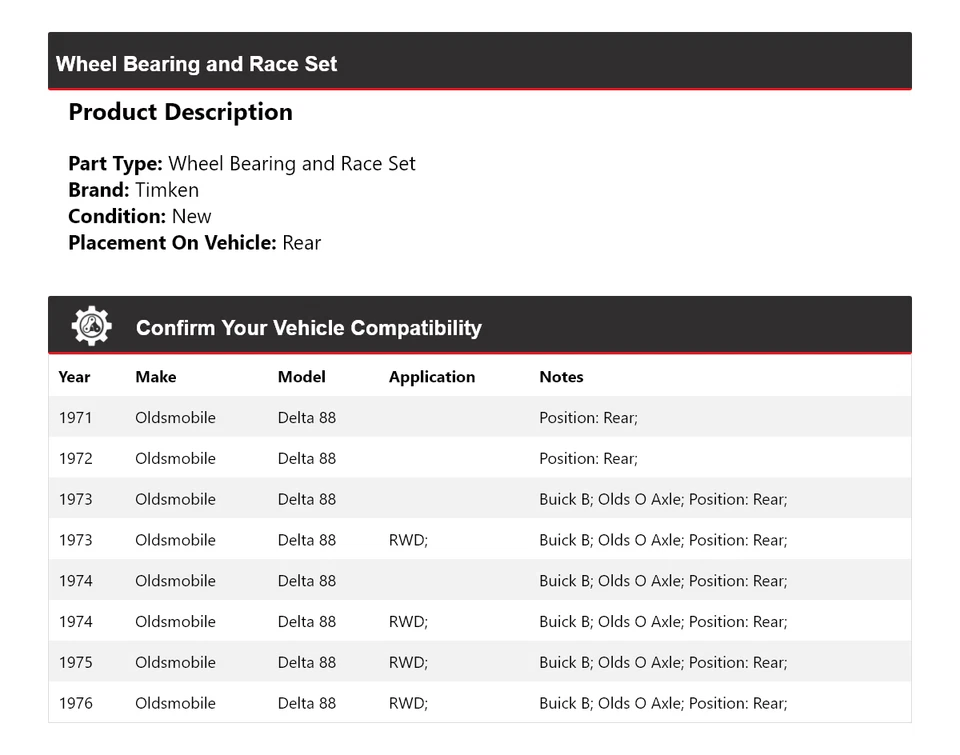Click RWD; in the 1975 row
Screen dimensions: 960x755
[408, 662]
